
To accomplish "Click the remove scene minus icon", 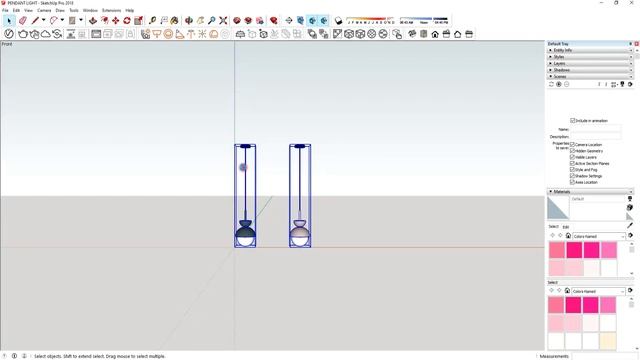I will point(567,84).
